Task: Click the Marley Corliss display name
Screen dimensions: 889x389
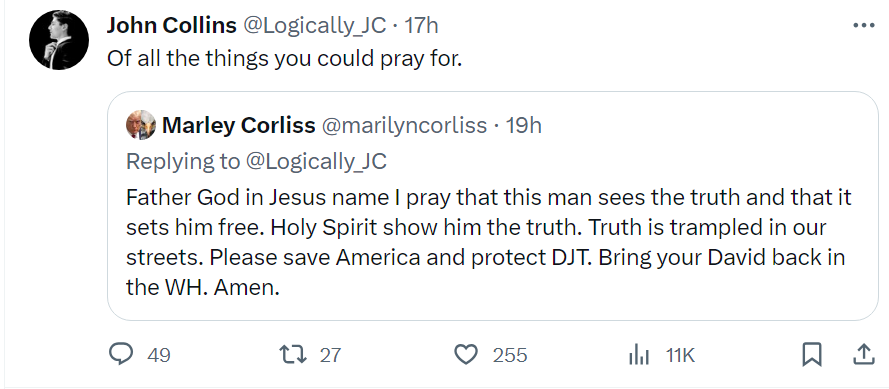Action: click(x=239, y=125)
